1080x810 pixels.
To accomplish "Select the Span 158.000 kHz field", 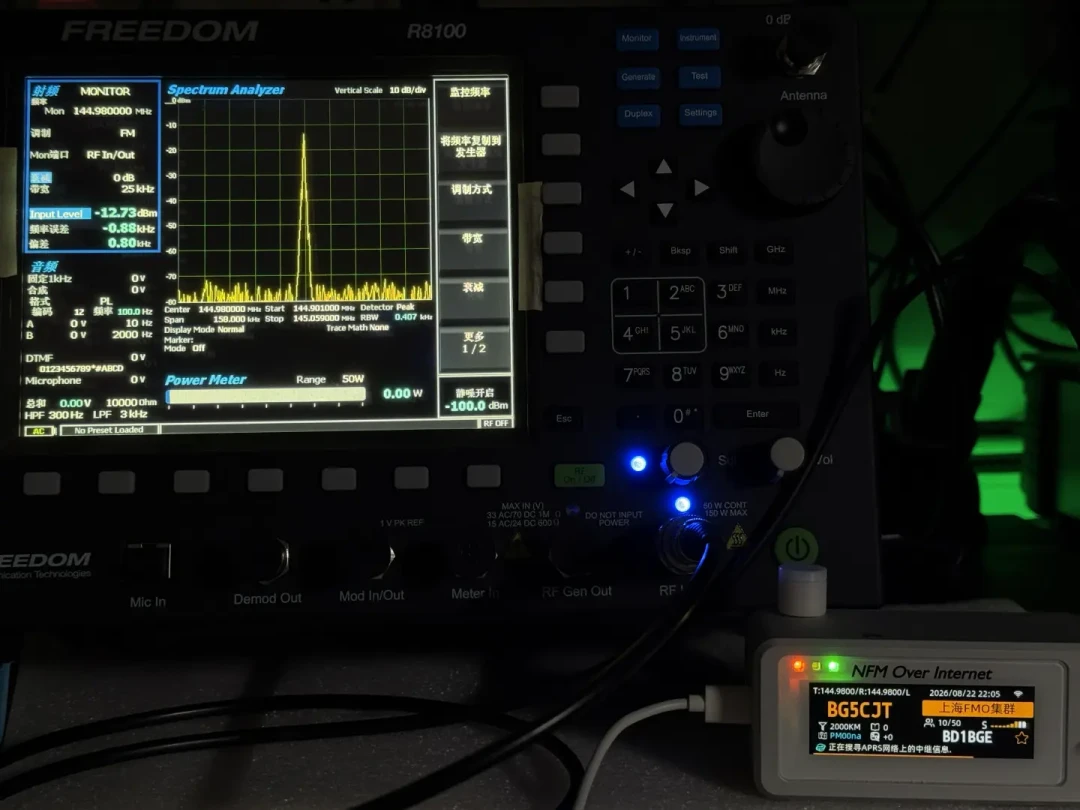I will point(212,320).
